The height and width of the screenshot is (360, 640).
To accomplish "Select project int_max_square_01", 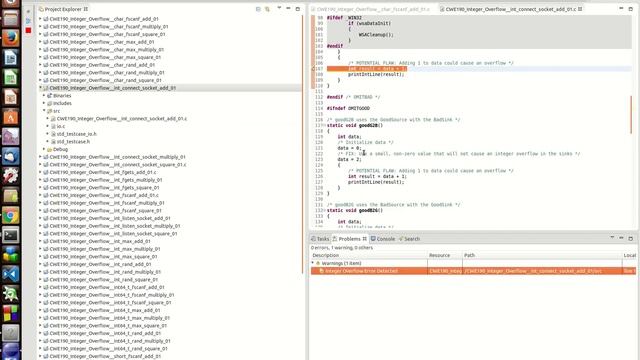I will point(103,256).
